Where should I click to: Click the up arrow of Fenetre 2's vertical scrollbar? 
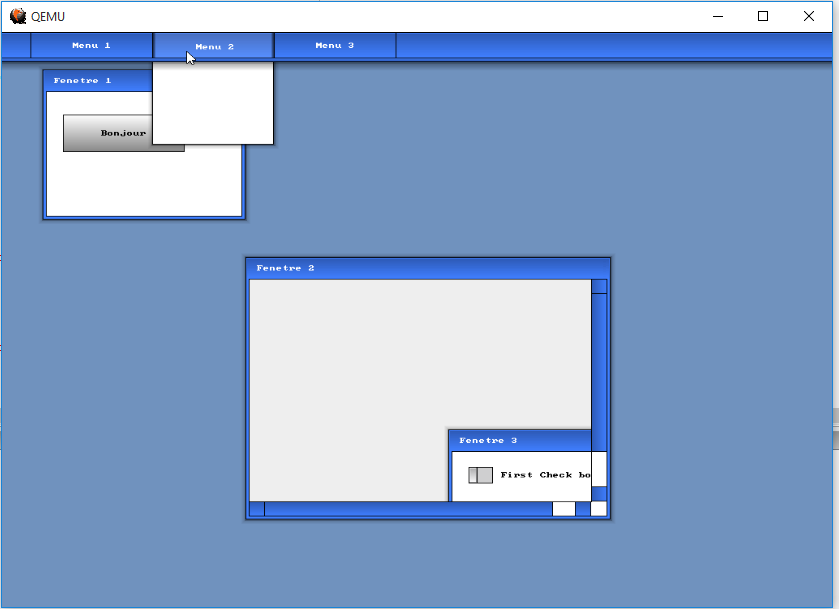coord(599,287)
